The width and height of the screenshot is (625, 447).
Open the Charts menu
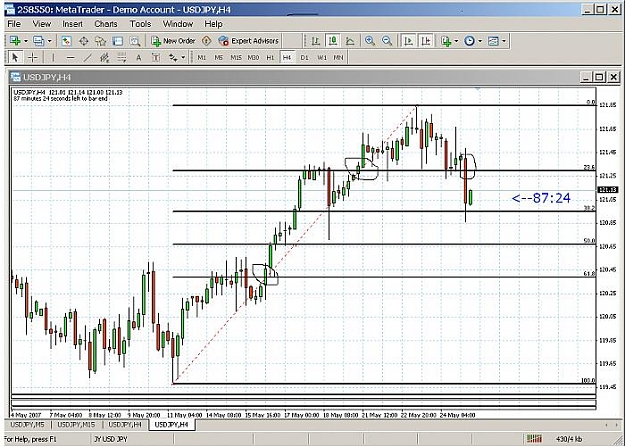(106, 24)
